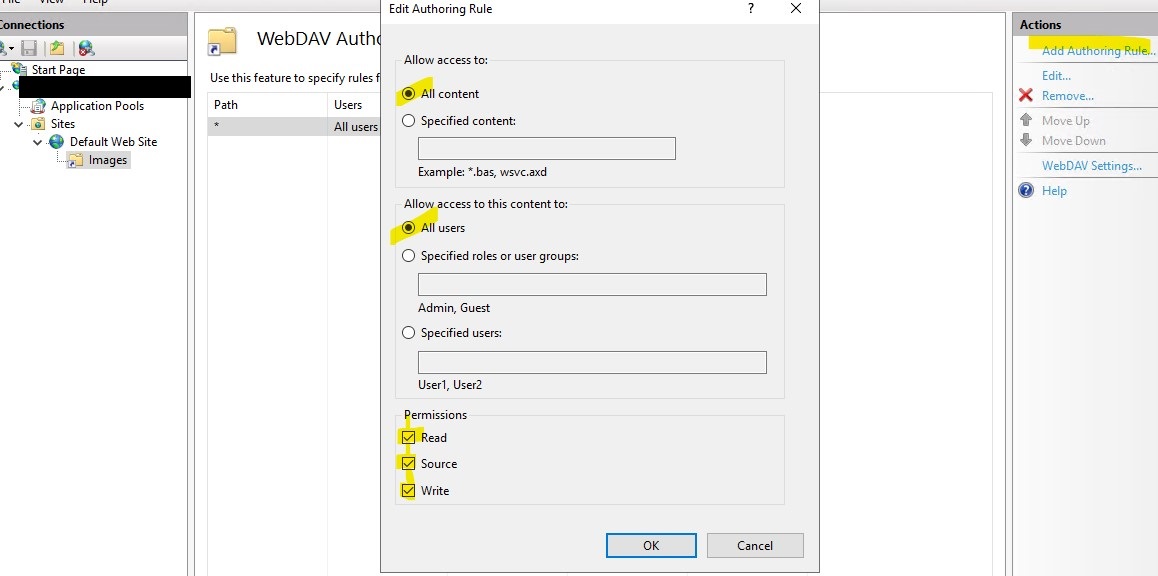This screenshot has width=1158, height=576.
Task: Click the "User1, User2" example text
Action: click(x=450, y=385)
